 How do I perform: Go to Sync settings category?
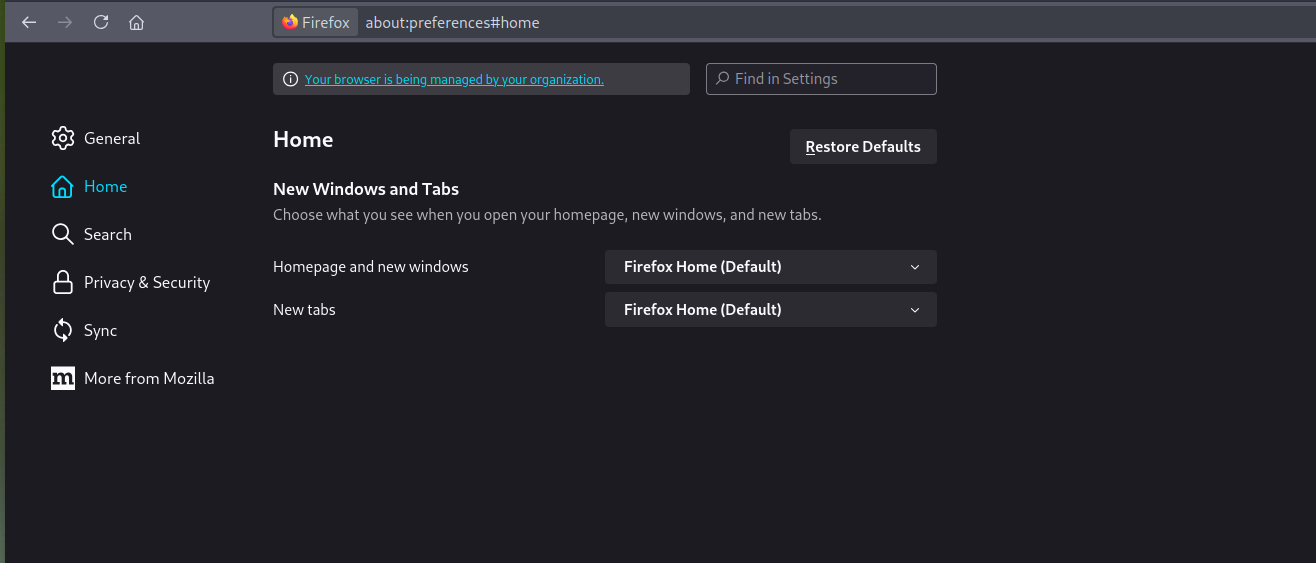(x=100, y=330)
